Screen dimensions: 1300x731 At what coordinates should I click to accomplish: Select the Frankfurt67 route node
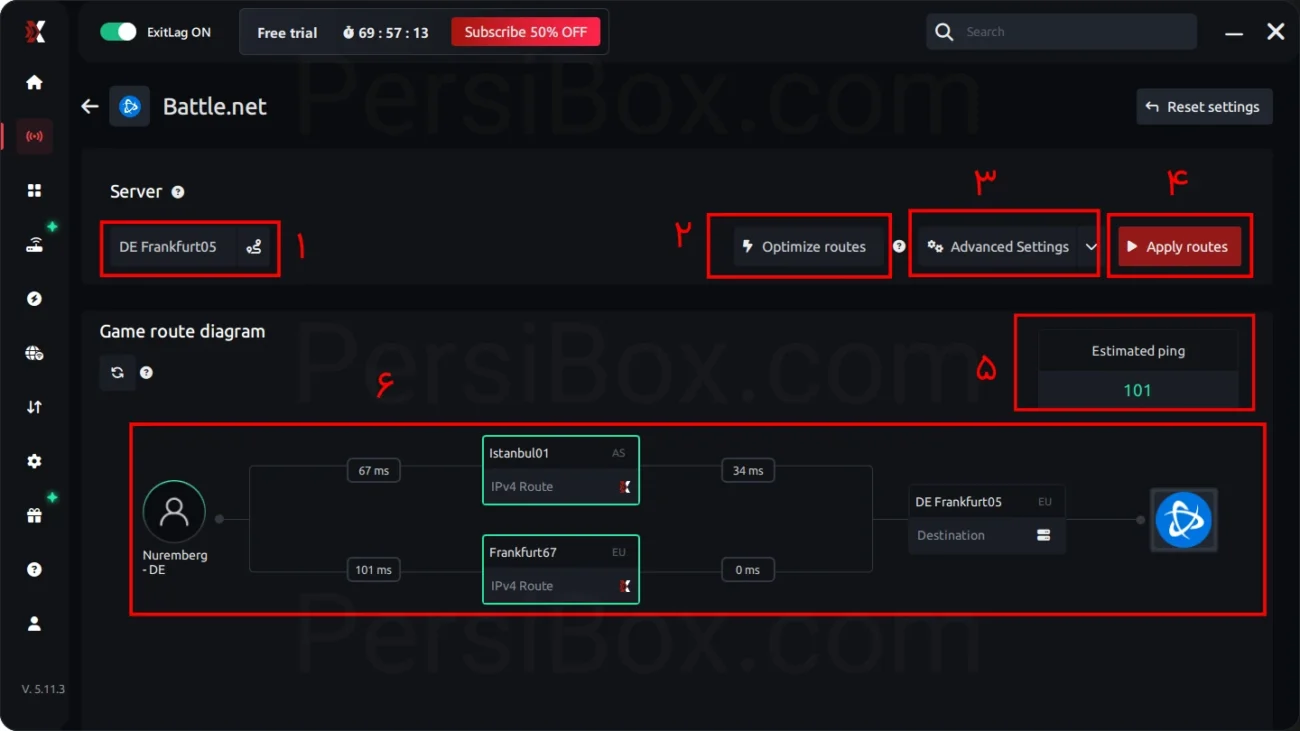point(560,569)
